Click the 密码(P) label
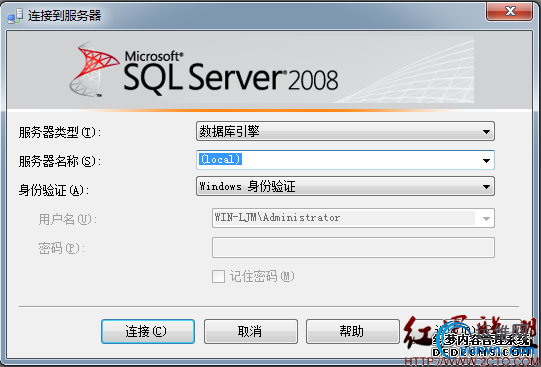 (61, 248)
